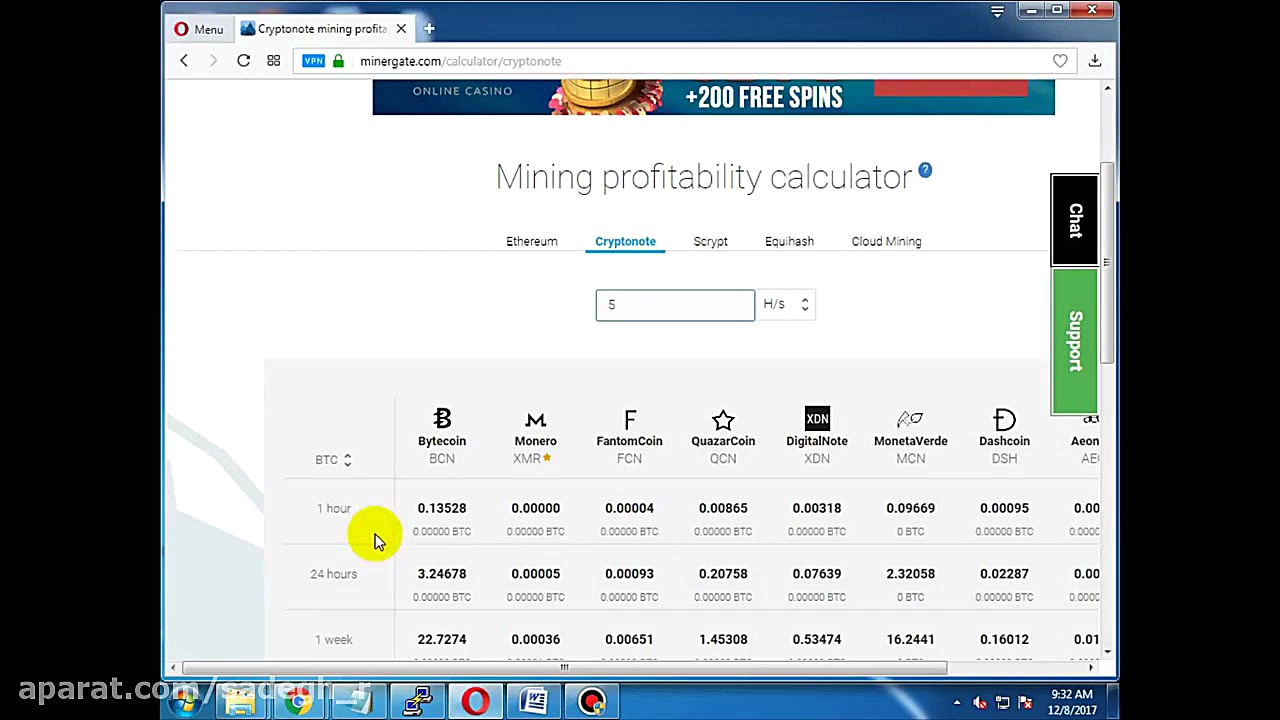Open the Opera Menu button
Image resolution: width=1280 pixels, height=720 pixels.
pyautogui.click(x=199, y=29)
